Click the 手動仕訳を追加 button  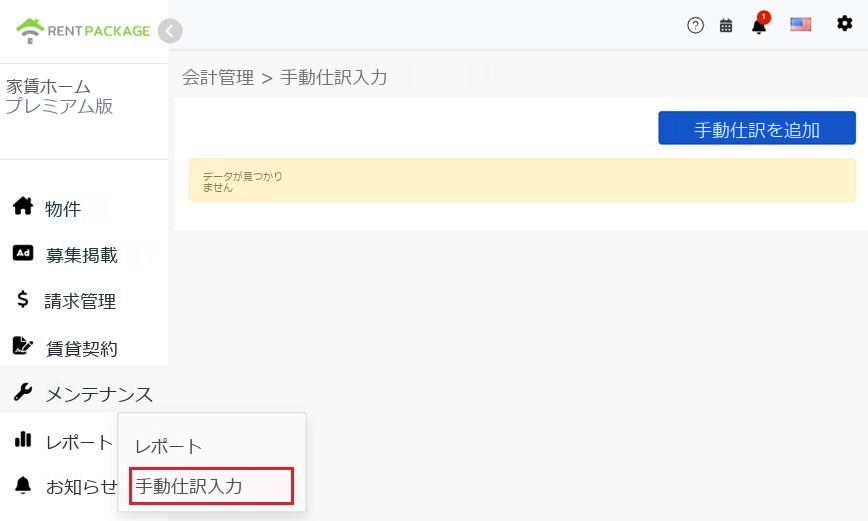click(757, 128)
